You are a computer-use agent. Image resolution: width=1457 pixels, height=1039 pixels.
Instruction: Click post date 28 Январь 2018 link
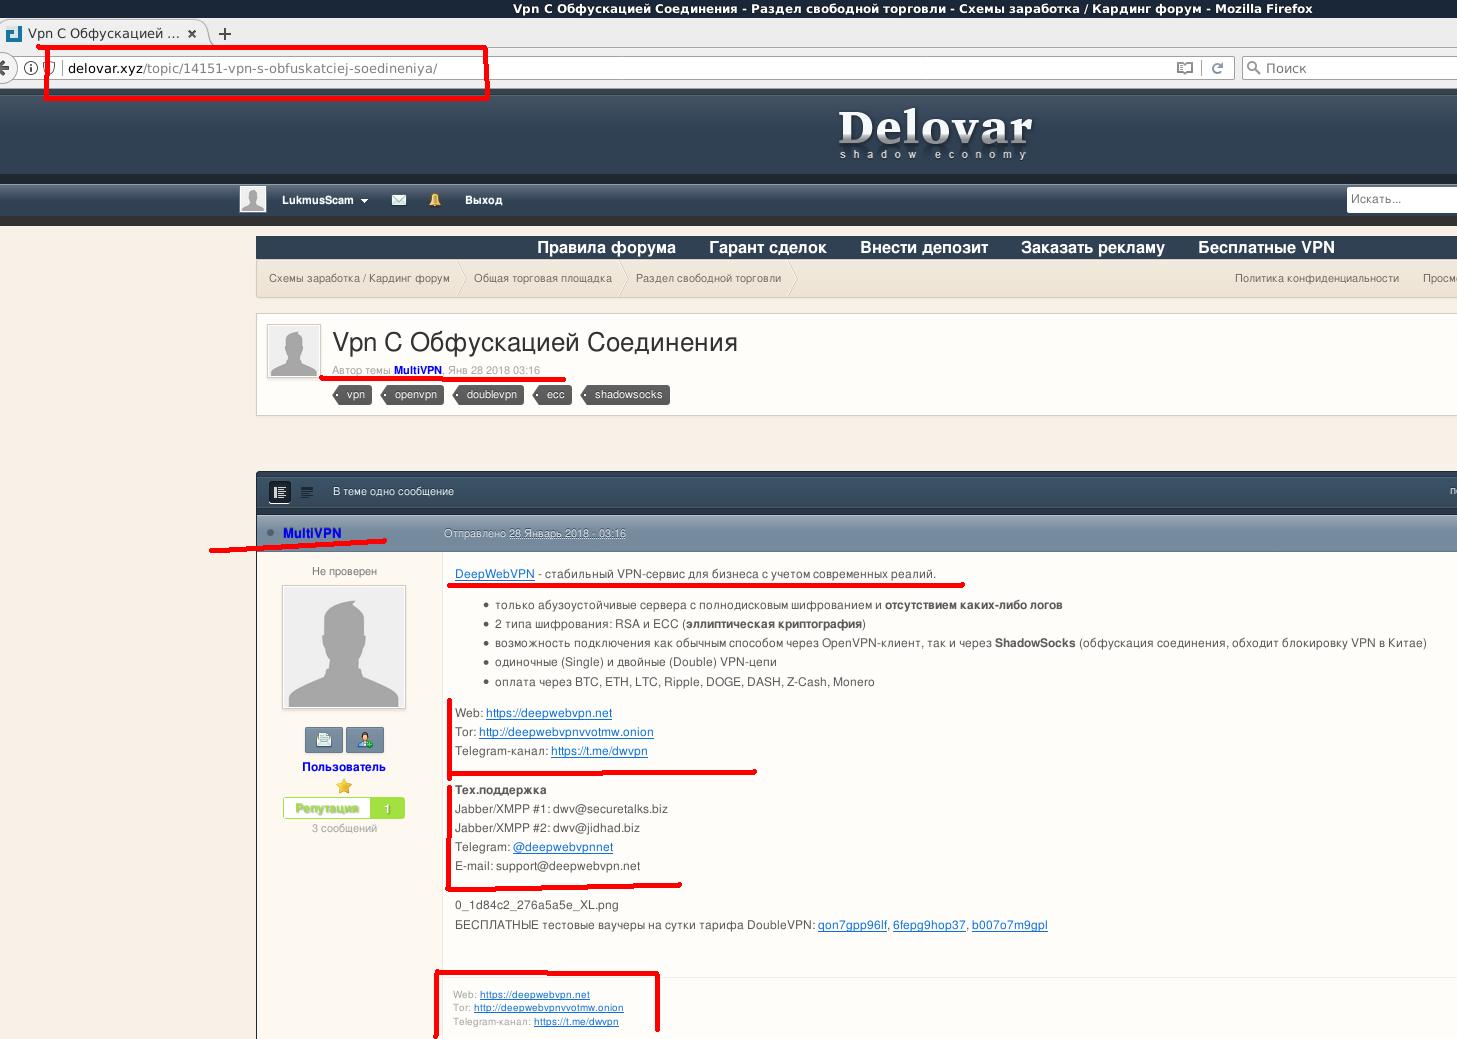(x=567, y=533)
